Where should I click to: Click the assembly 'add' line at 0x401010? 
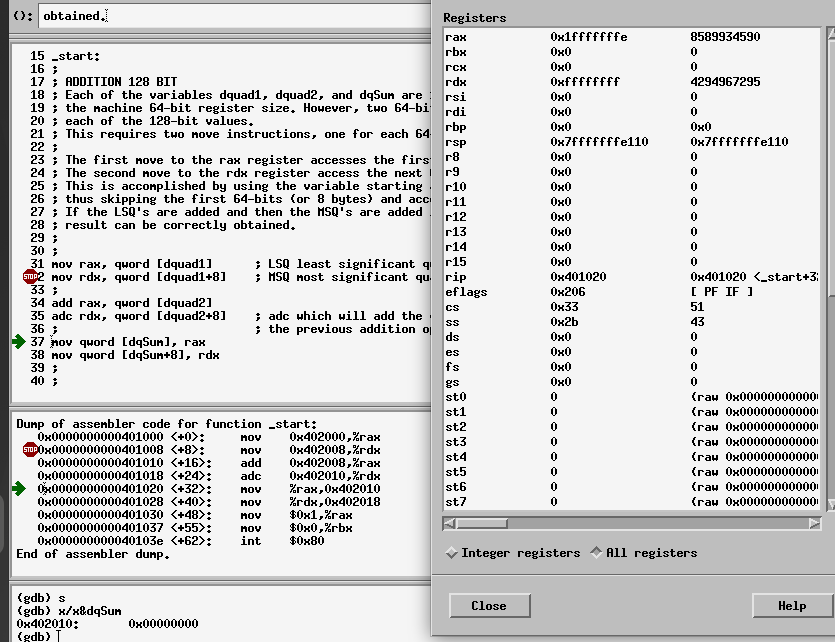pyautogui.click(x=209, y=463)
